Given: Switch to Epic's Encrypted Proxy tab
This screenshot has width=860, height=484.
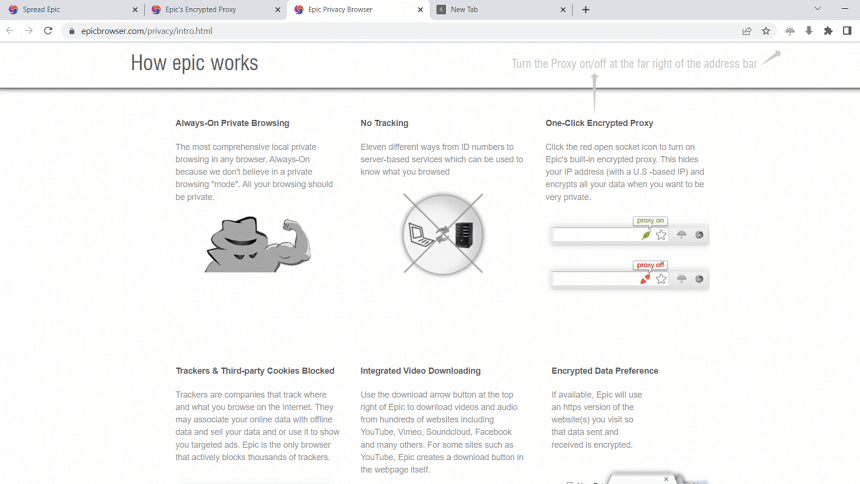Looking at the screenshot, I should (x=205, y=10).
